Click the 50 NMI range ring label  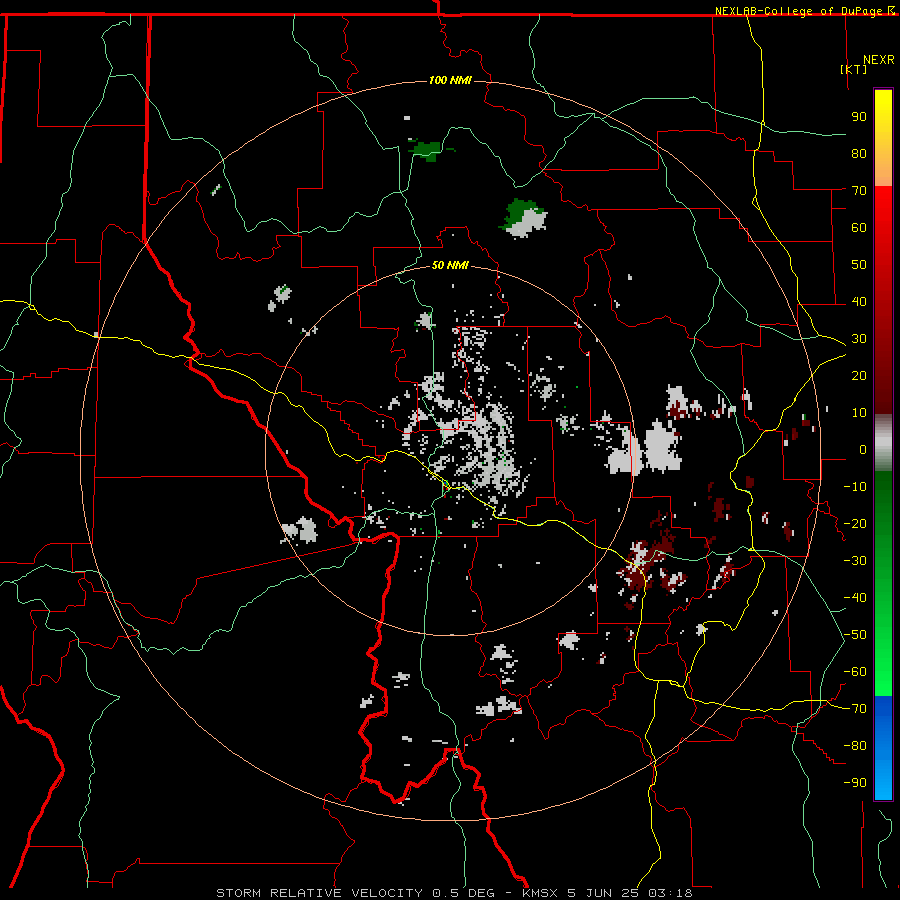pos(450,265)
